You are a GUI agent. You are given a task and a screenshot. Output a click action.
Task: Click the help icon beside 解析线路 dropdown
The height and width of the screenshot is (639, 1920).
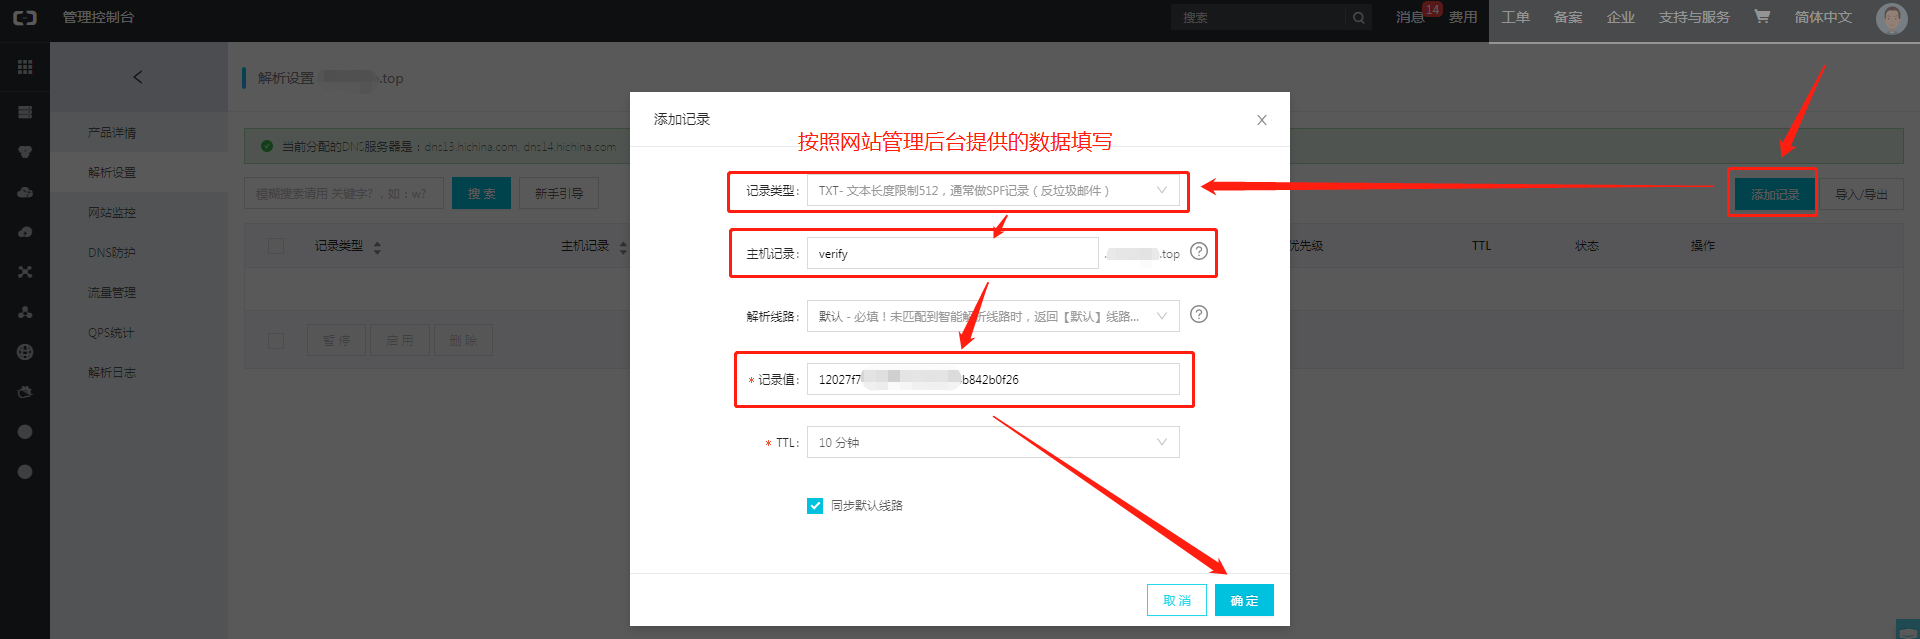point(1199,314)
